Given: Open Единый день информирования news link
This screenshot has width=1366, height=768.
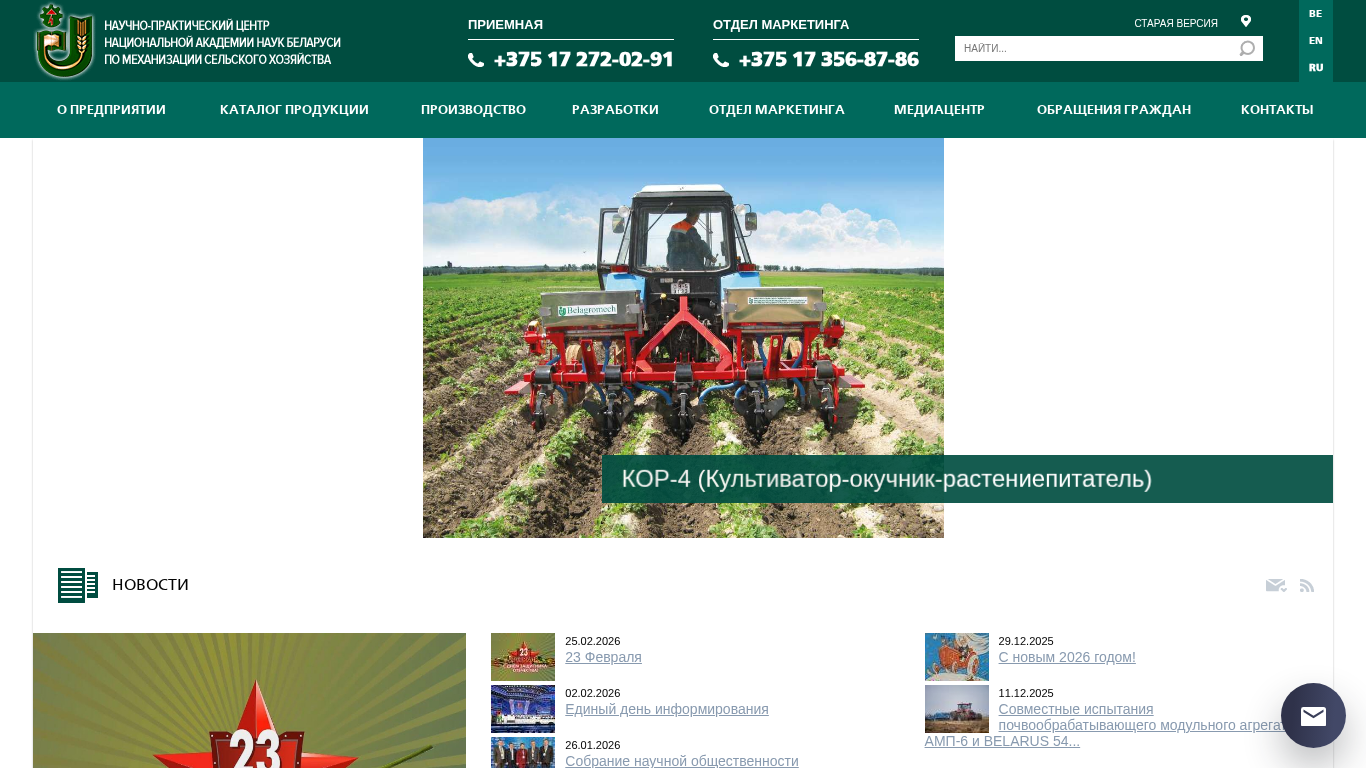Looking at the screenshot, I should 667,709.
